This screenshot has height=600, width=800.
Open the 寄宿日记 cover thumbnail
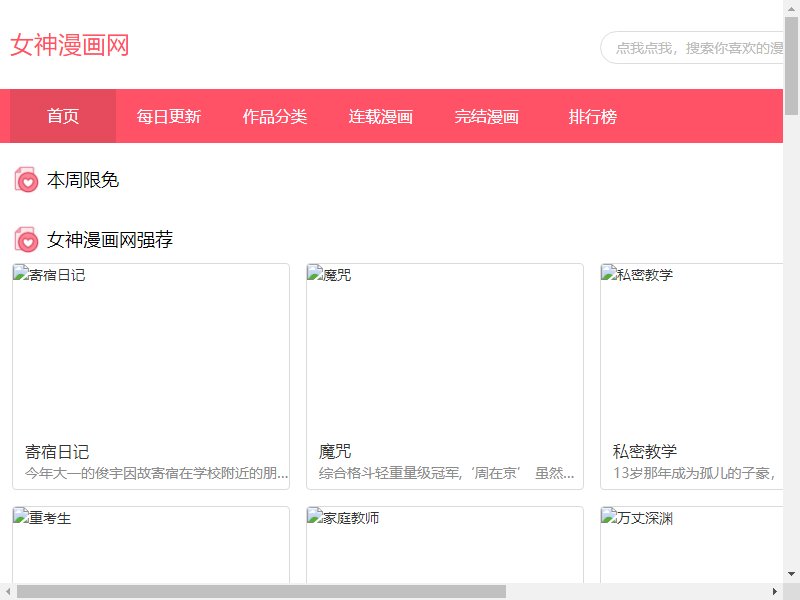click(x=151, y=349)
